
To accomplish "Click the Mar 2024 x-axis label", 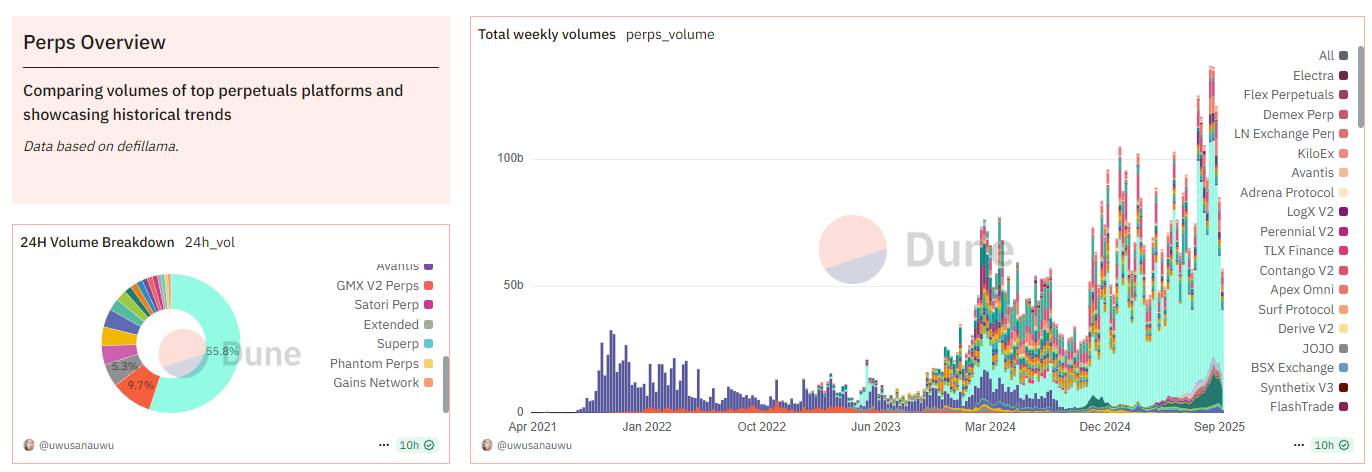I will 991,427.
